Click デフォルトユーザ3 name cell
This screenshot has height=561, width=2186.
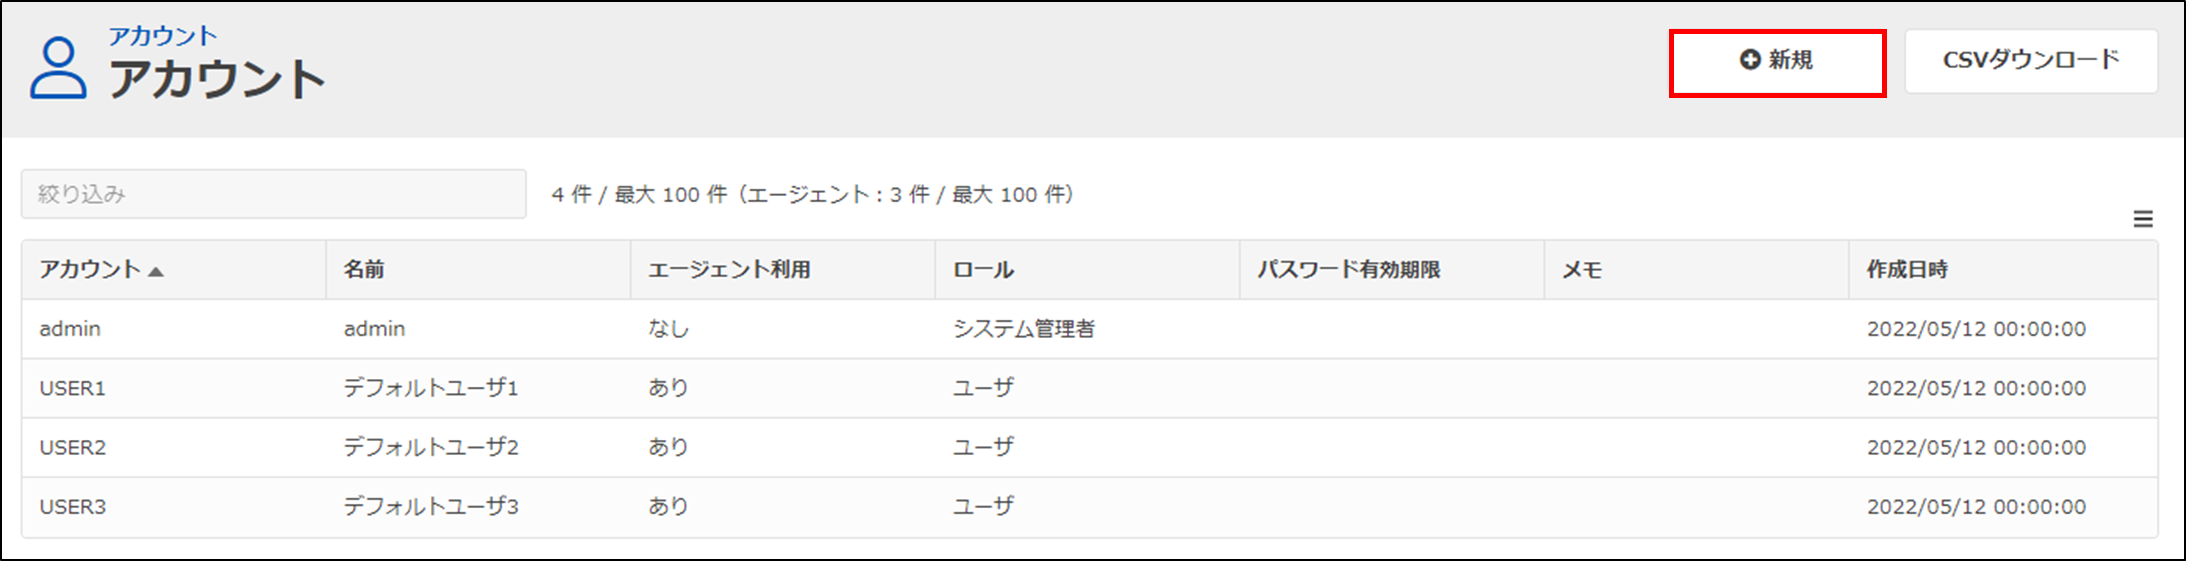point(431,506)
